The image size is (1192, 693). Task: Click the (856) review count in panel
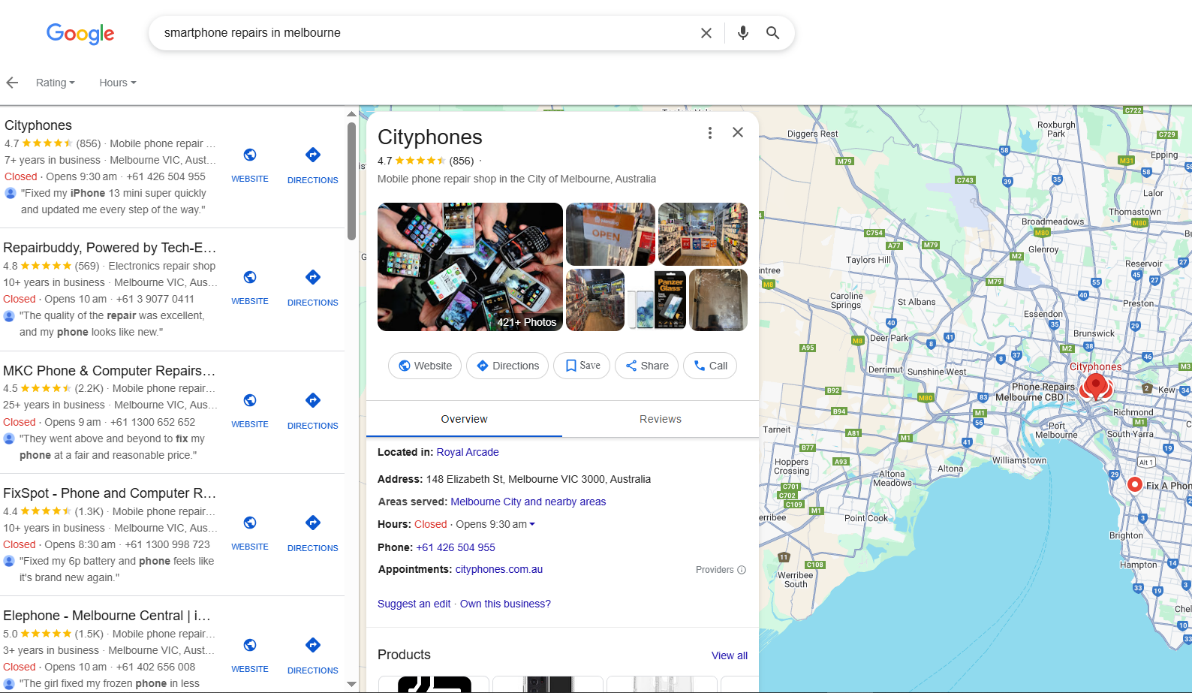(461, 161)
